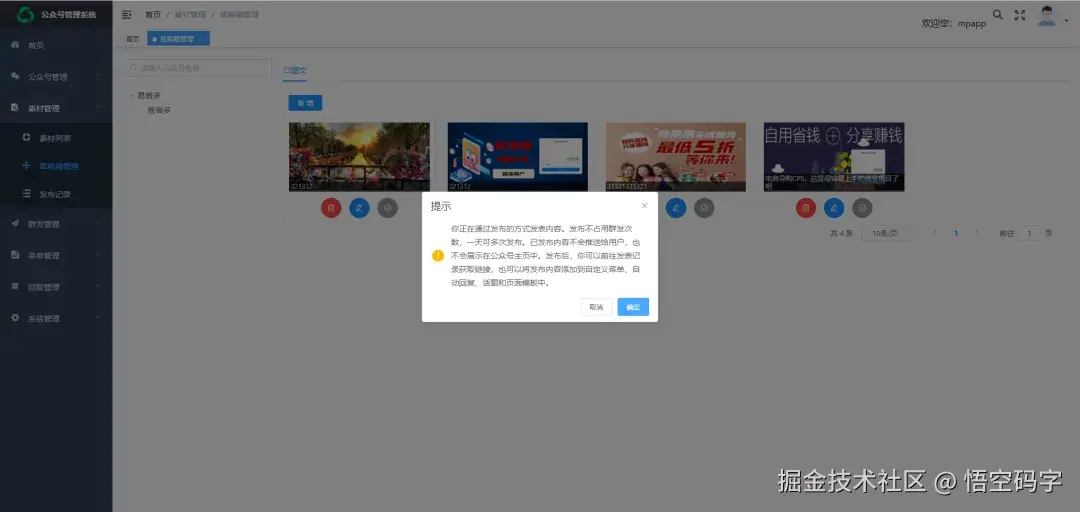Screen dimensions: 1080x512
Task: Publish the sunset canal draft via check icon
Action: pyautogui.click(x=388, y=207)
